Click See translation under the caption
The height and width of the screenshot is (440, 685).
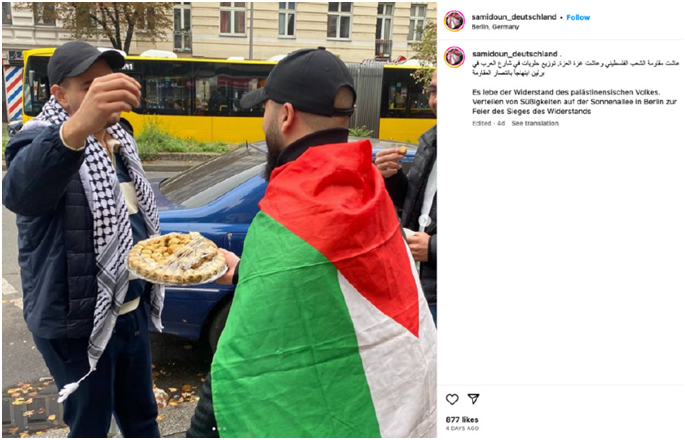tap(535, 123)
